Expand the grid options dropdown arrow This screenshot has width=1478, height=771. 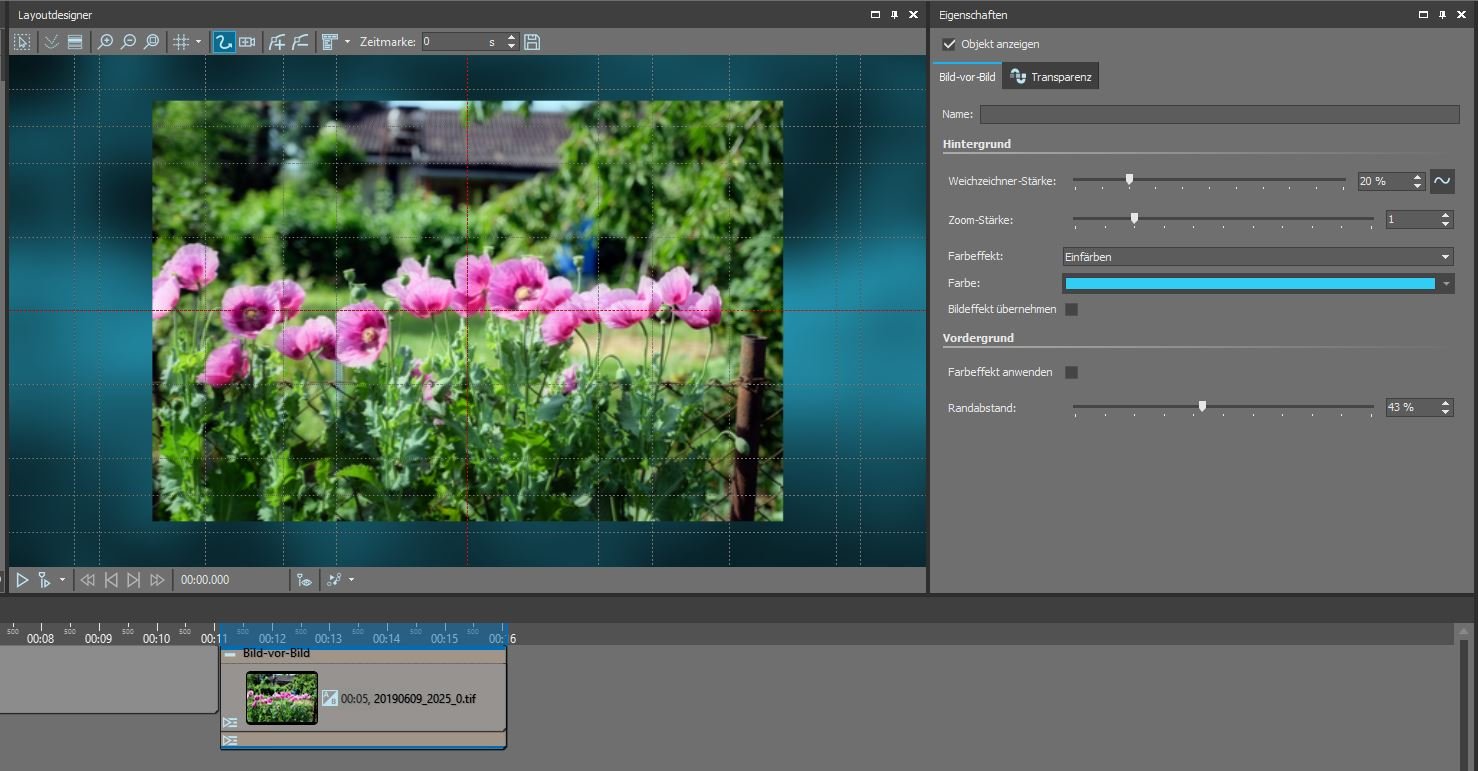tap(198, 42)
